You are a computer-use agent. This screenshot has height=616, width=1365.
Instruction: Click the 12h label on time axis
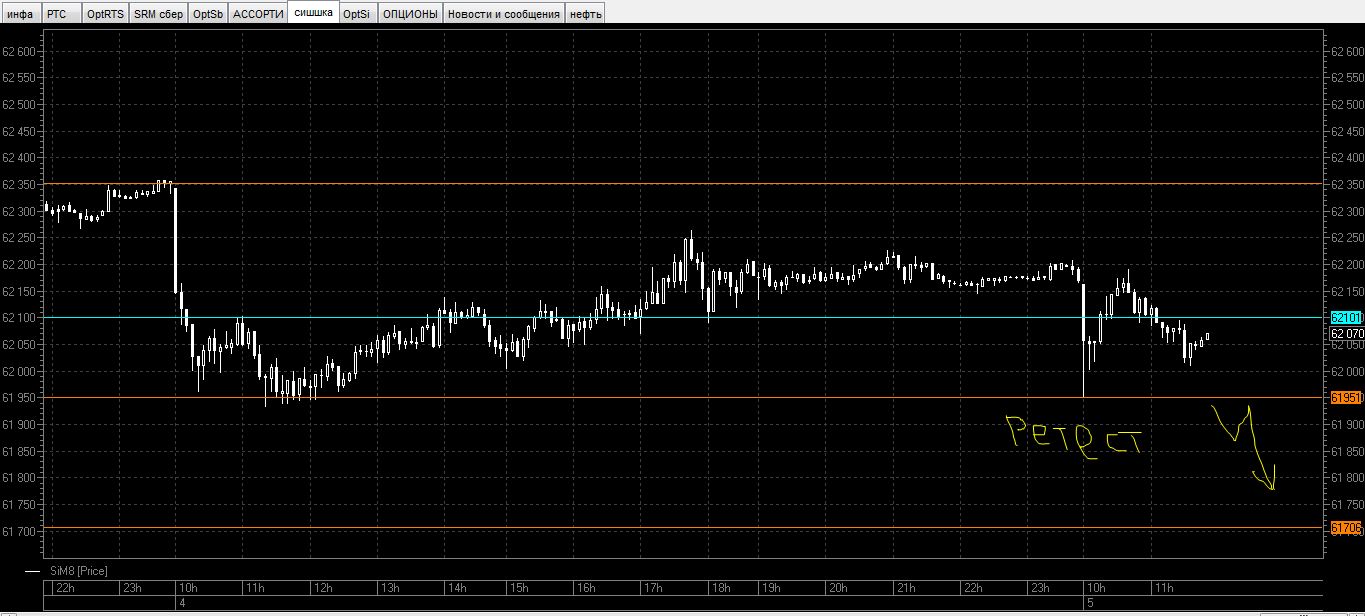323,587
